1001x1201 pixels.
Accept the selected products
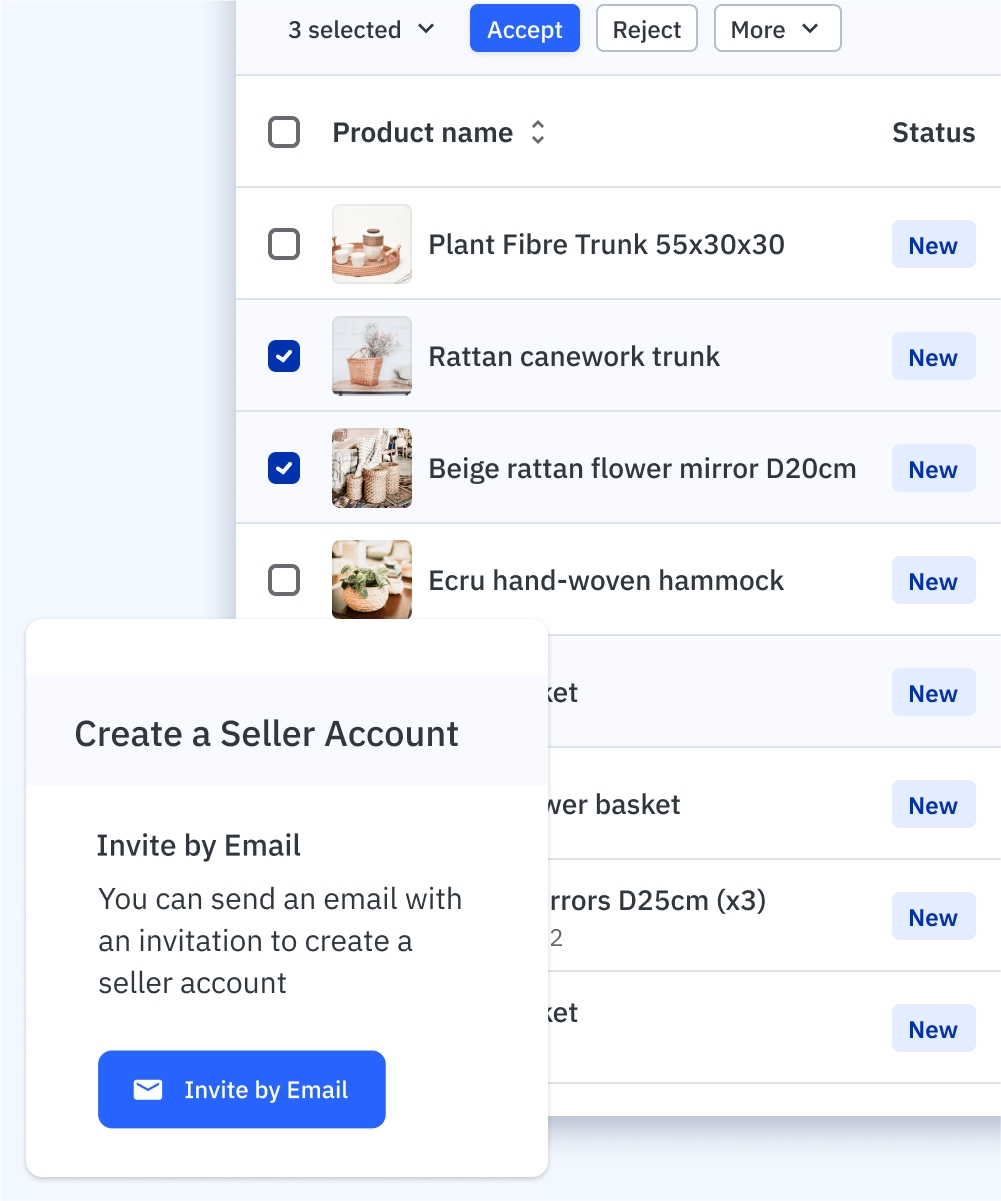point(524,30)
